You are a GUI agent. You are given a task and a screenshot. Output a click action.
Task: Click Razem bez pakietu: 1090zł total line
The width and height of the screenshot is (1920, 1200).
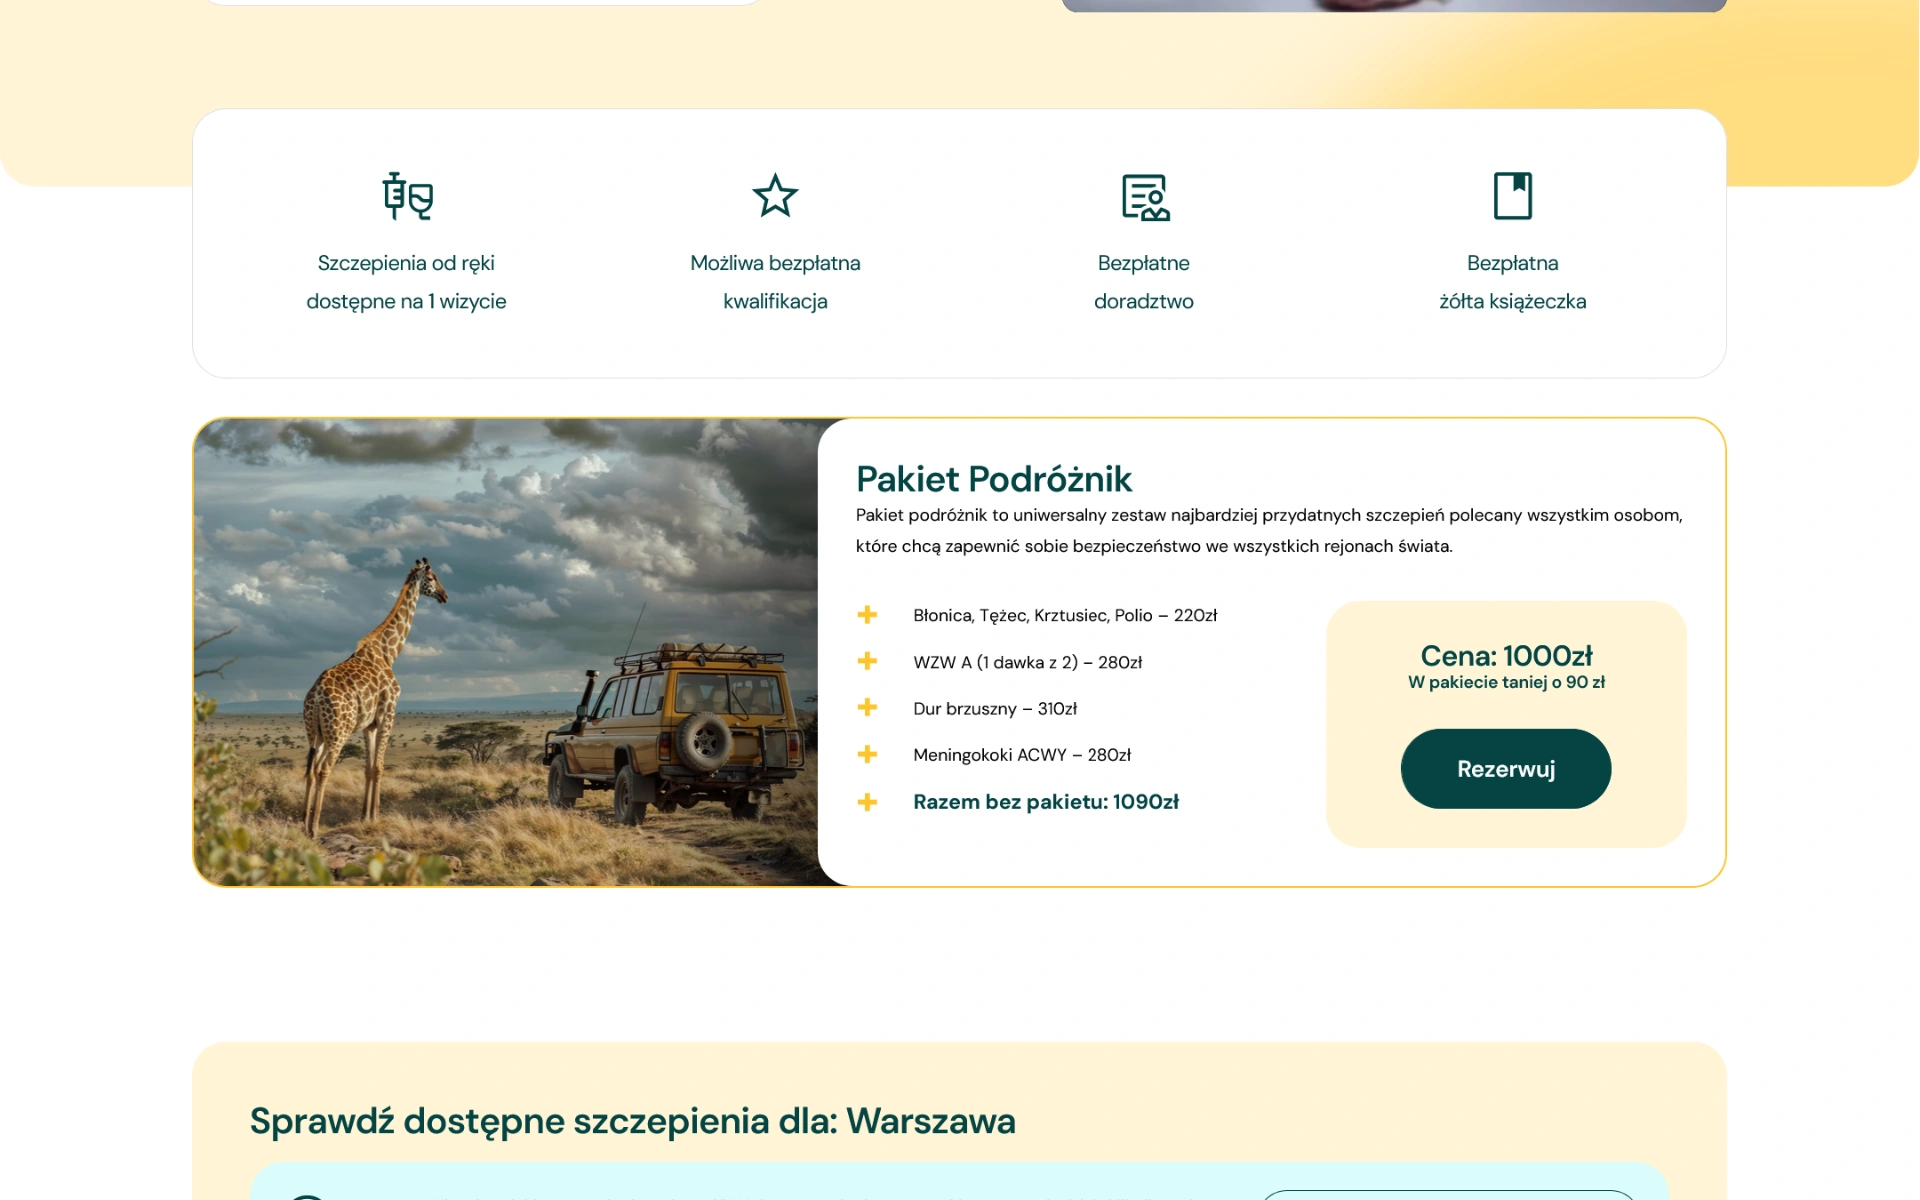click(x=1045, y=802)
